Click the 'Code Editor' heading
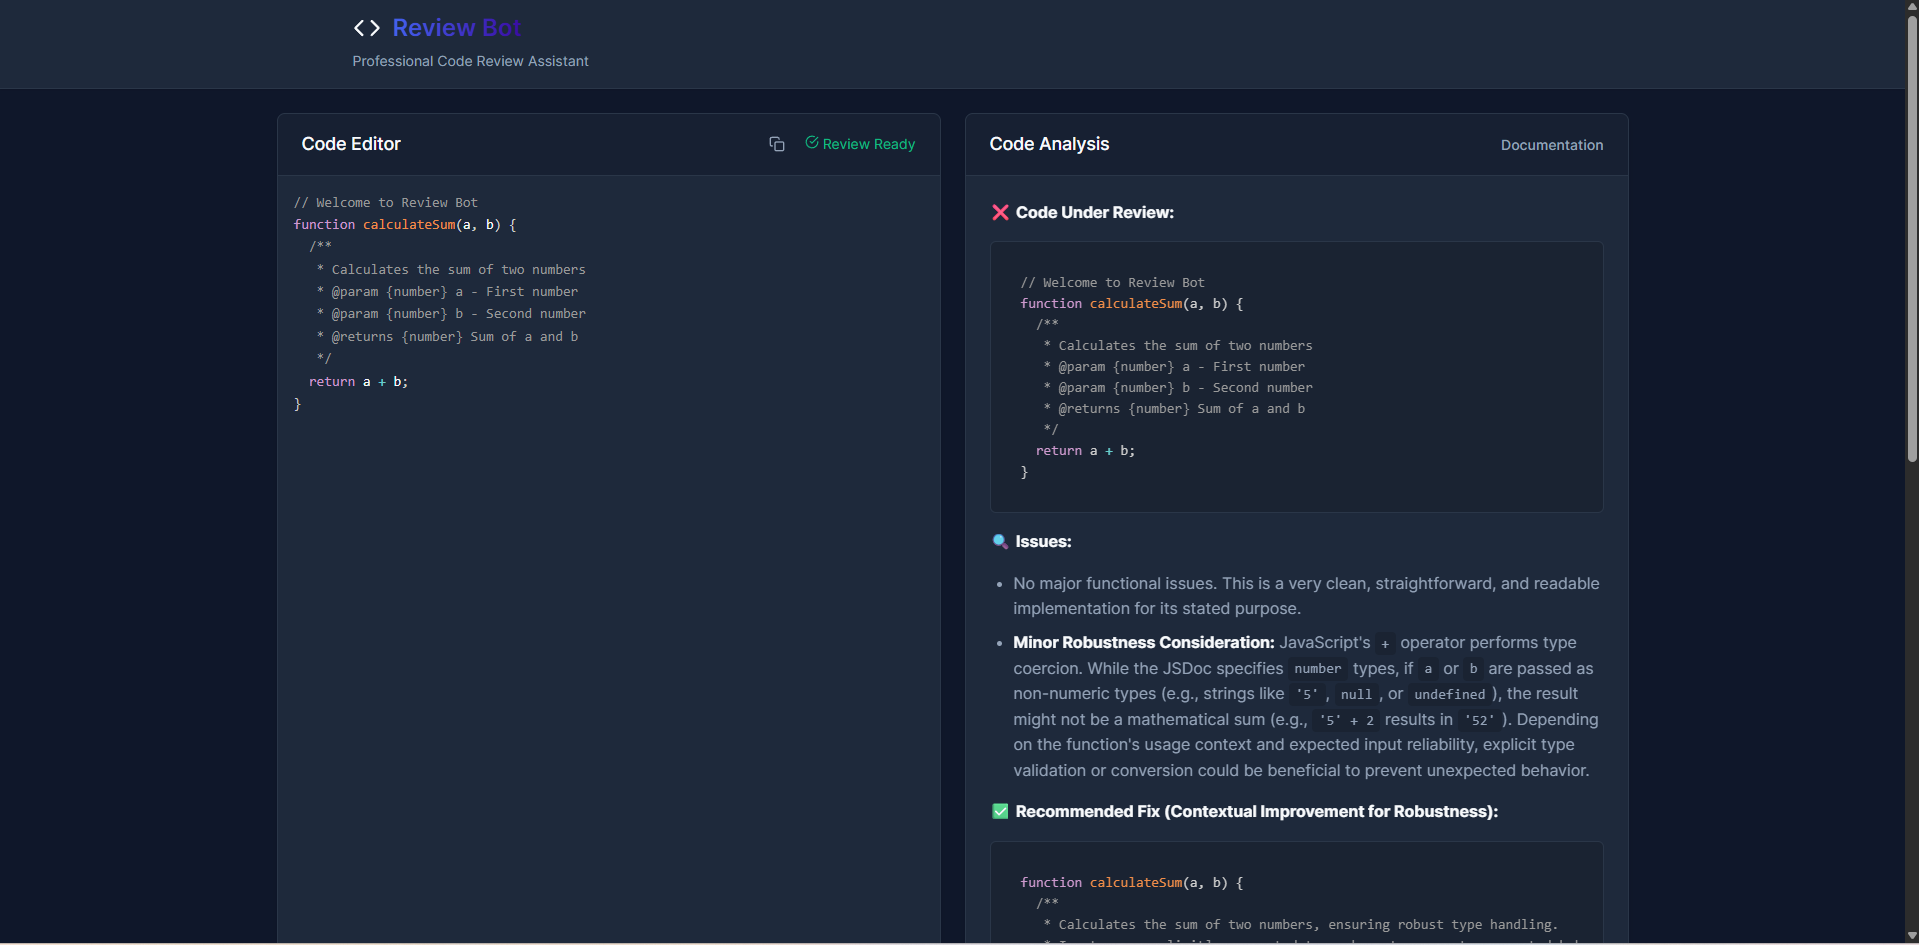 [x=351, y=144]
